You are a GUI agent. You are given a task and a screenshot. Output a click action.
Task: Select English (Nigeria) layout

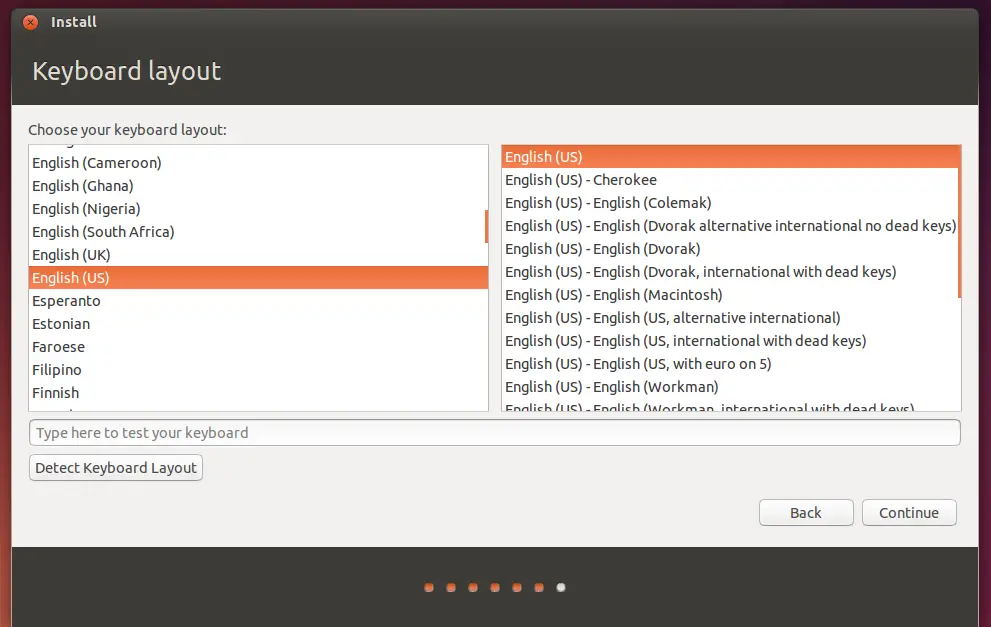pos(258,209)
